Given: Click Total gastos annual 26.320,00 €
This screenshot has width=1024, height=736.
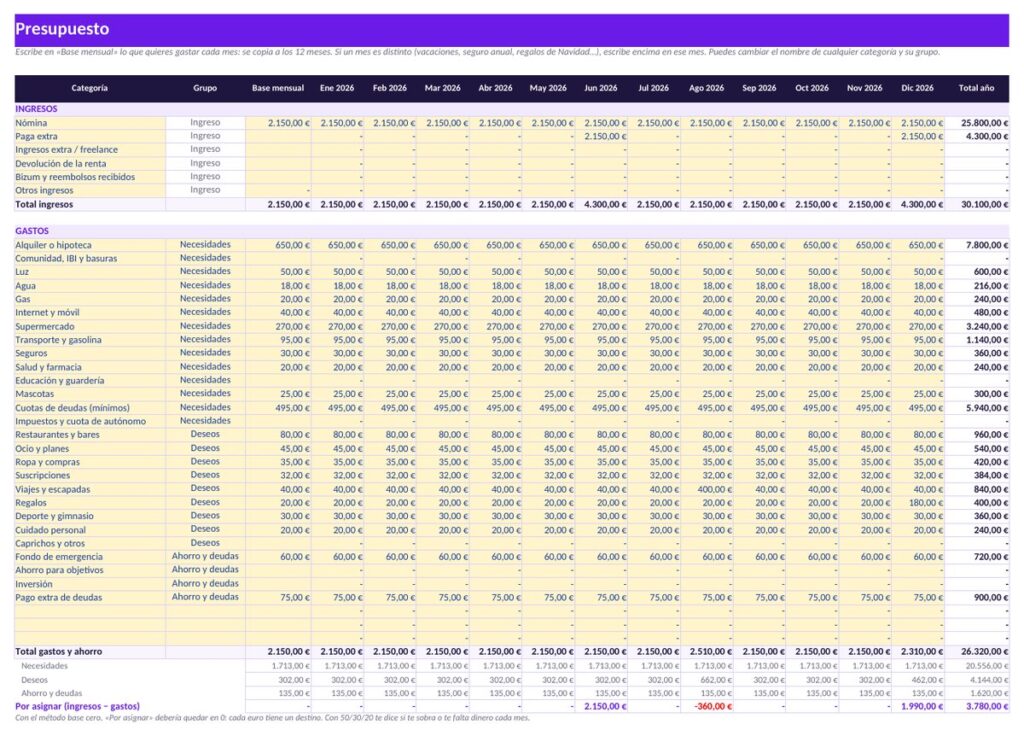Looking at the screenshot, I should [976, 652].
